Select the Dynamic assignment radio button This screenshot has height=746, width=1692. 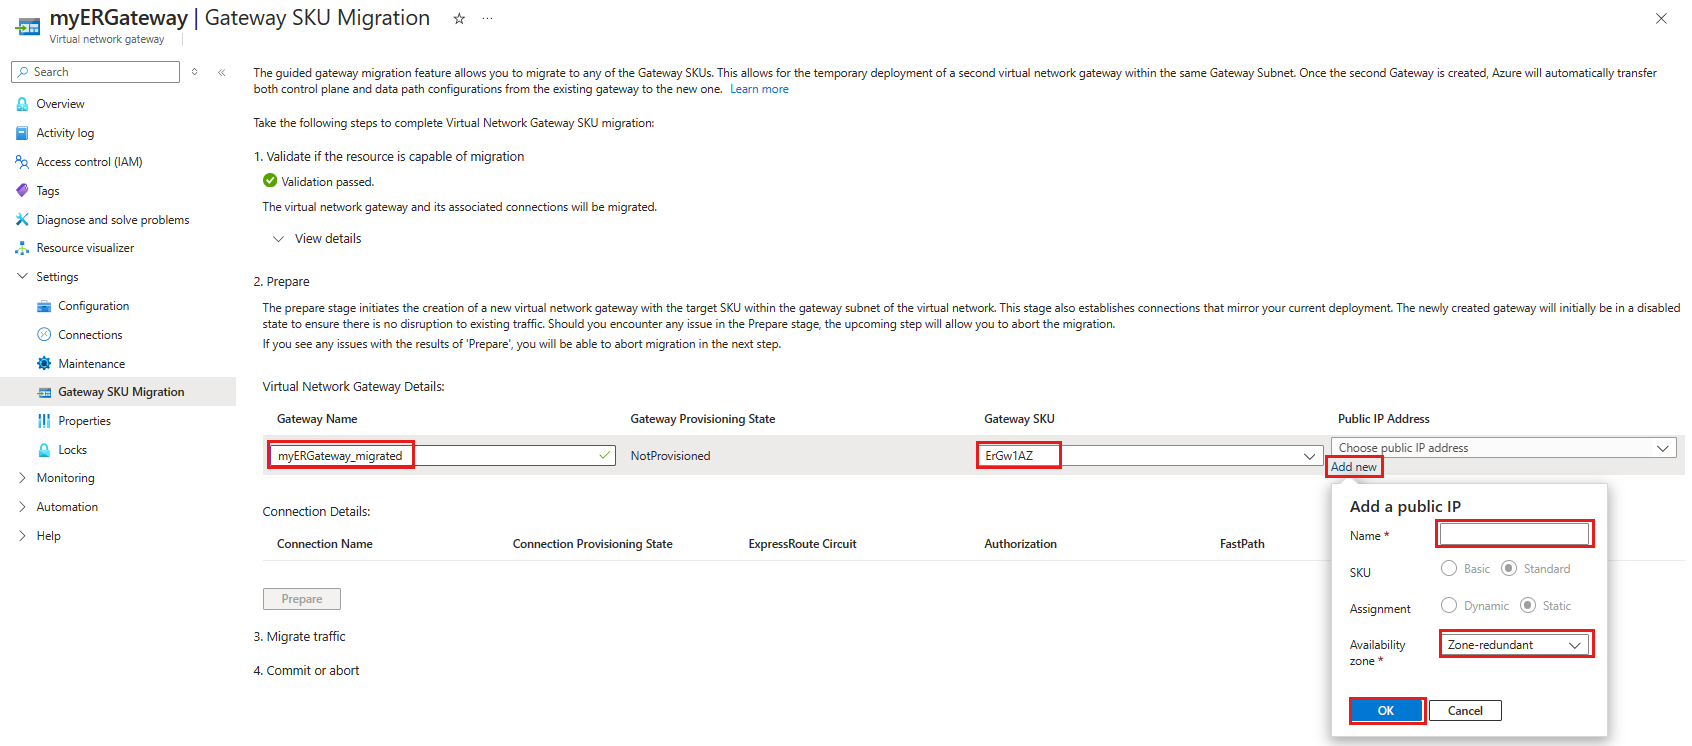tap(1449, 606)
